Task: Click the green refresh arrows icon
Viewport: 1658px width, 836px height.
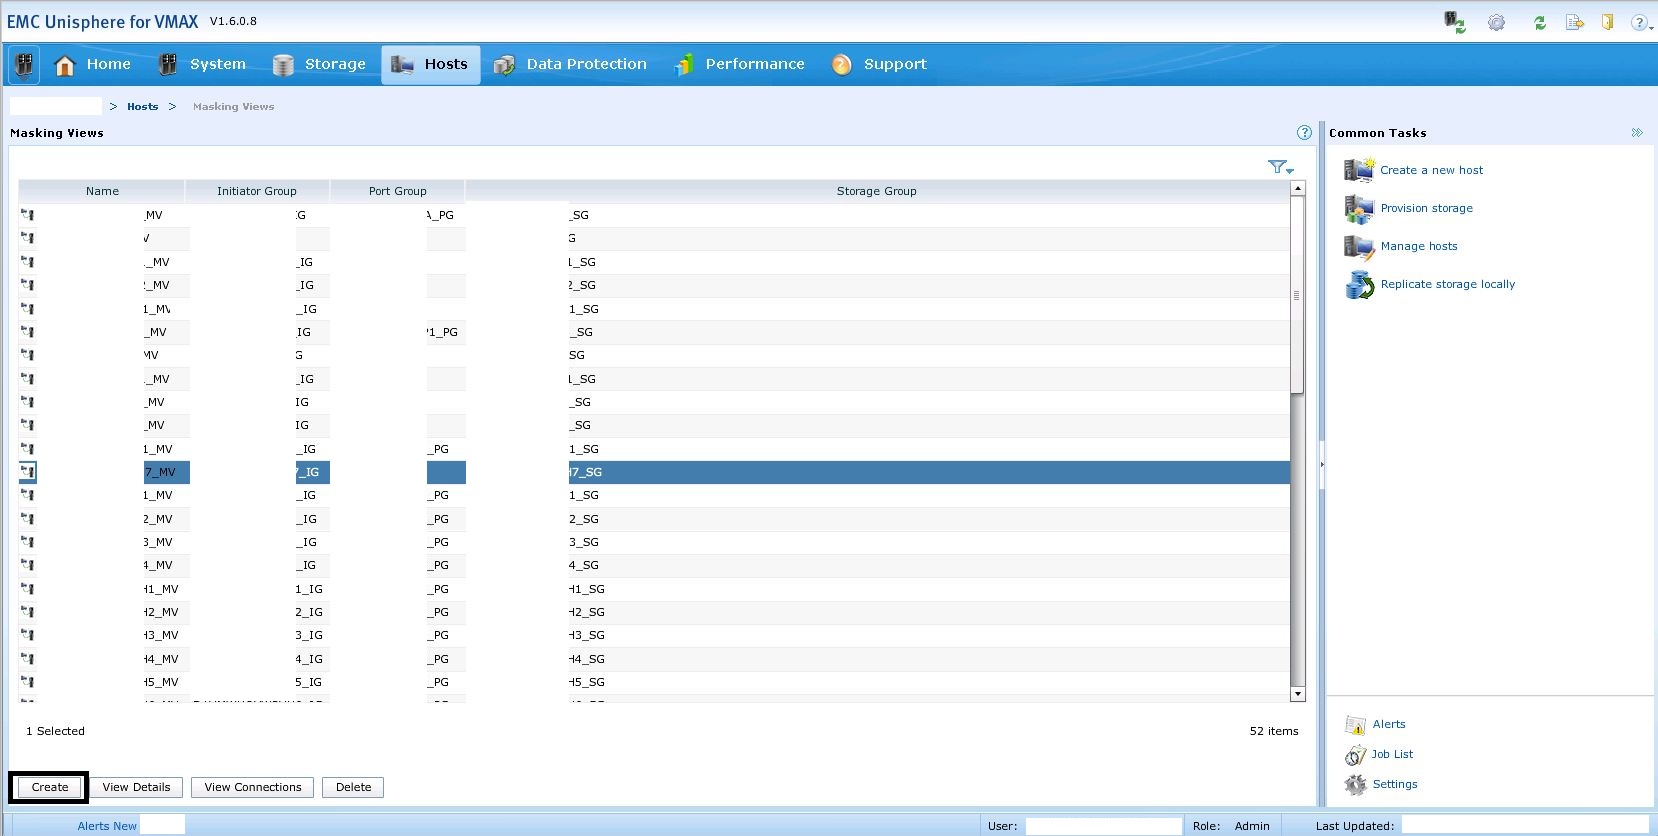Action: click(x=1540, y=22)
